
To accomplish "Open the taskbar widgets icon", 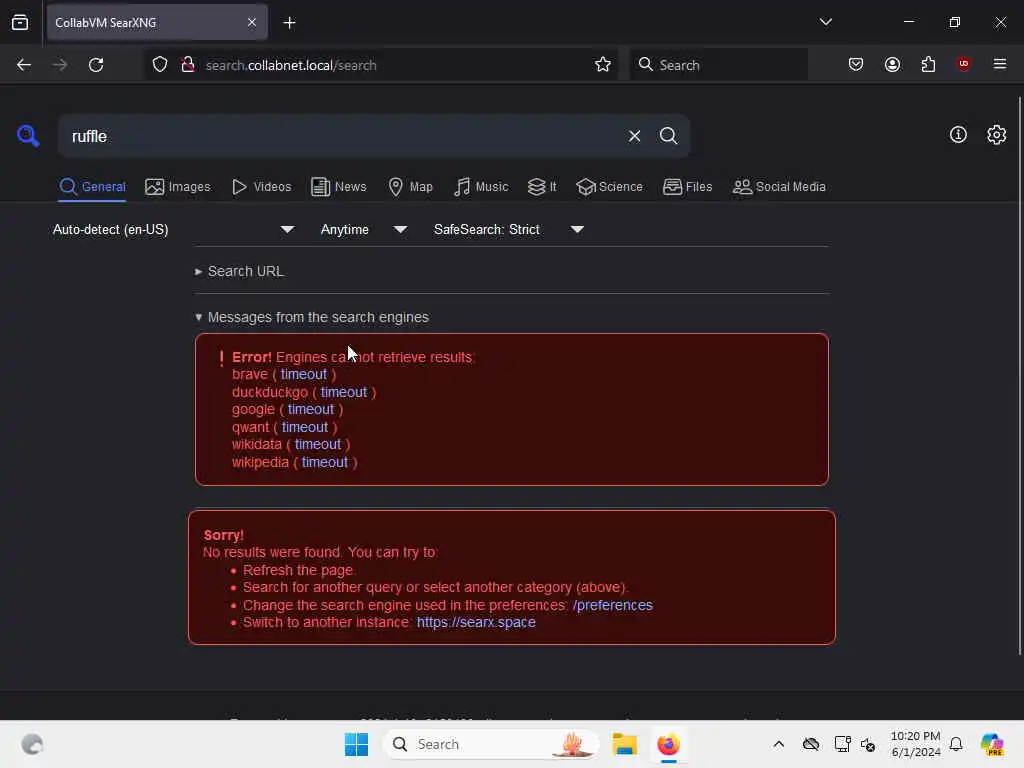I will [32, 744].
